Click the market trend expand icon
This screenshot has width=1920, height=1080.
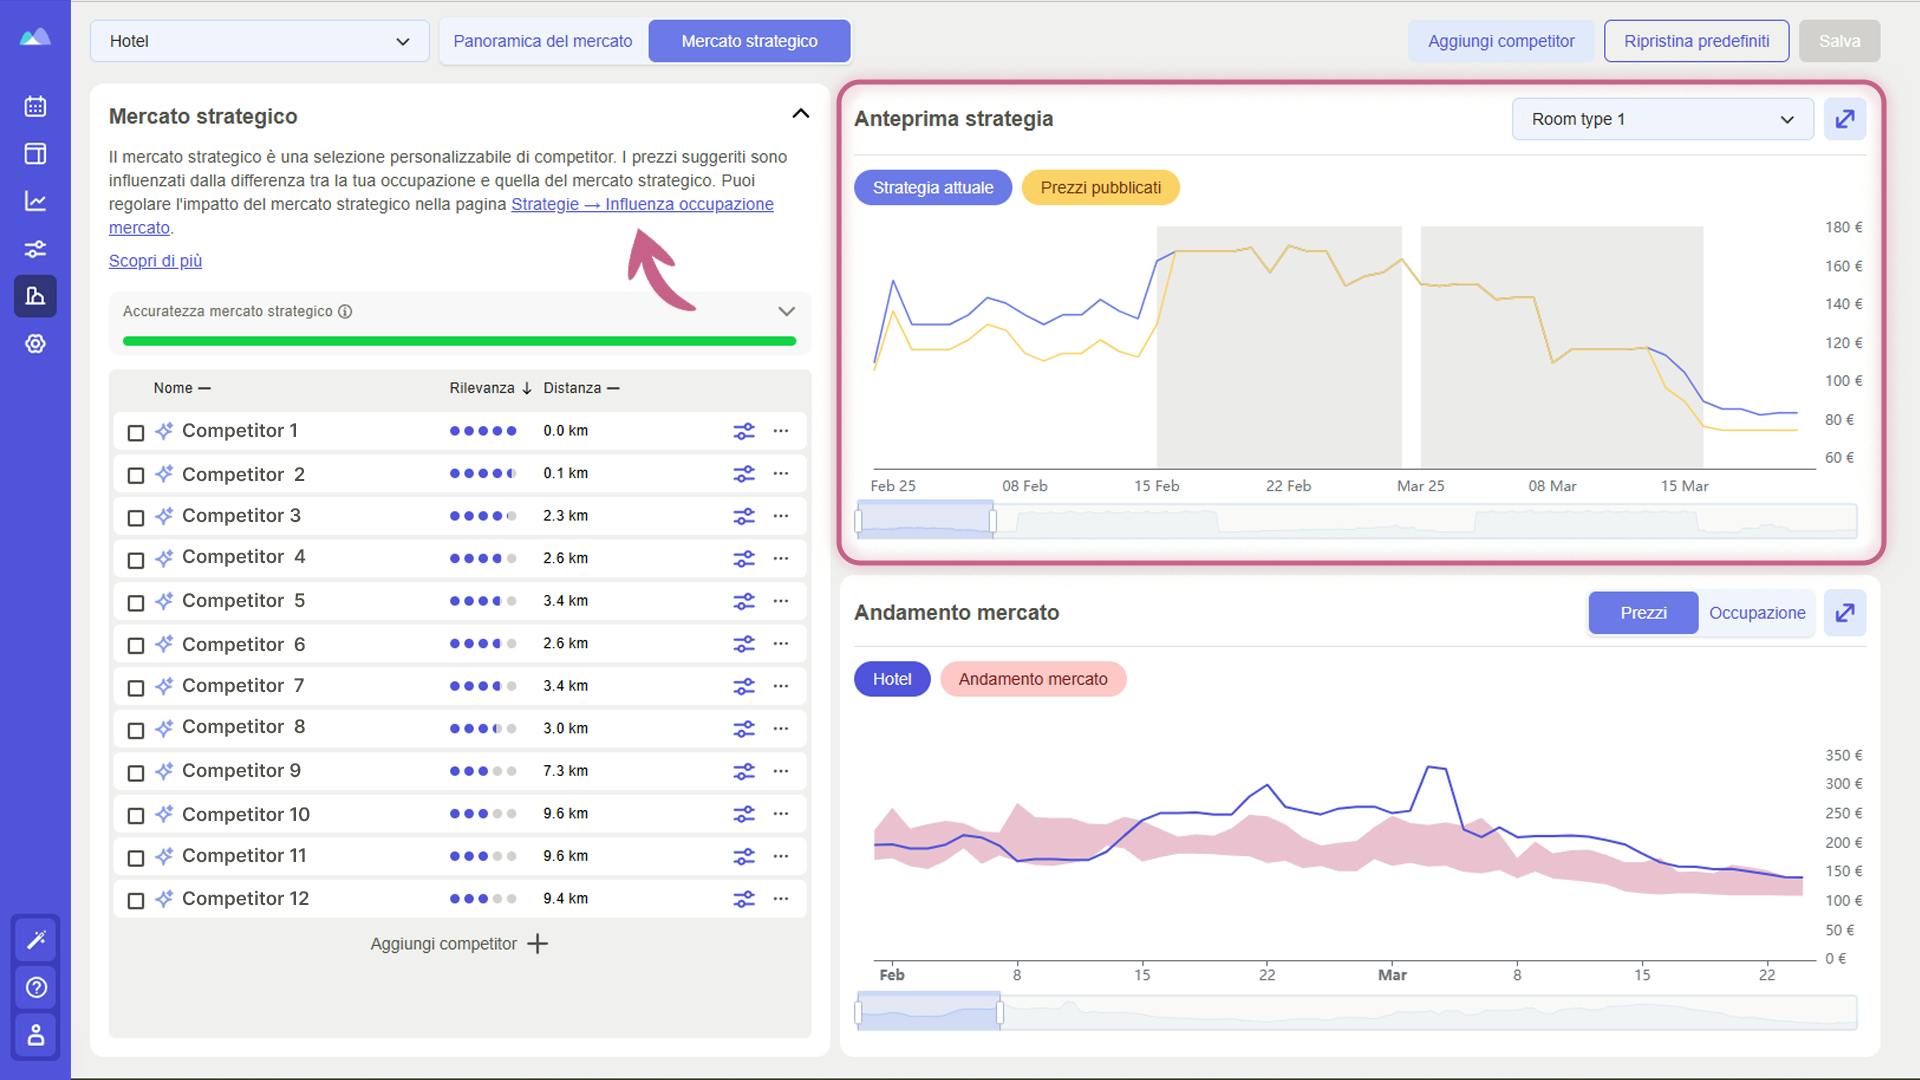tap(1846, 612)
